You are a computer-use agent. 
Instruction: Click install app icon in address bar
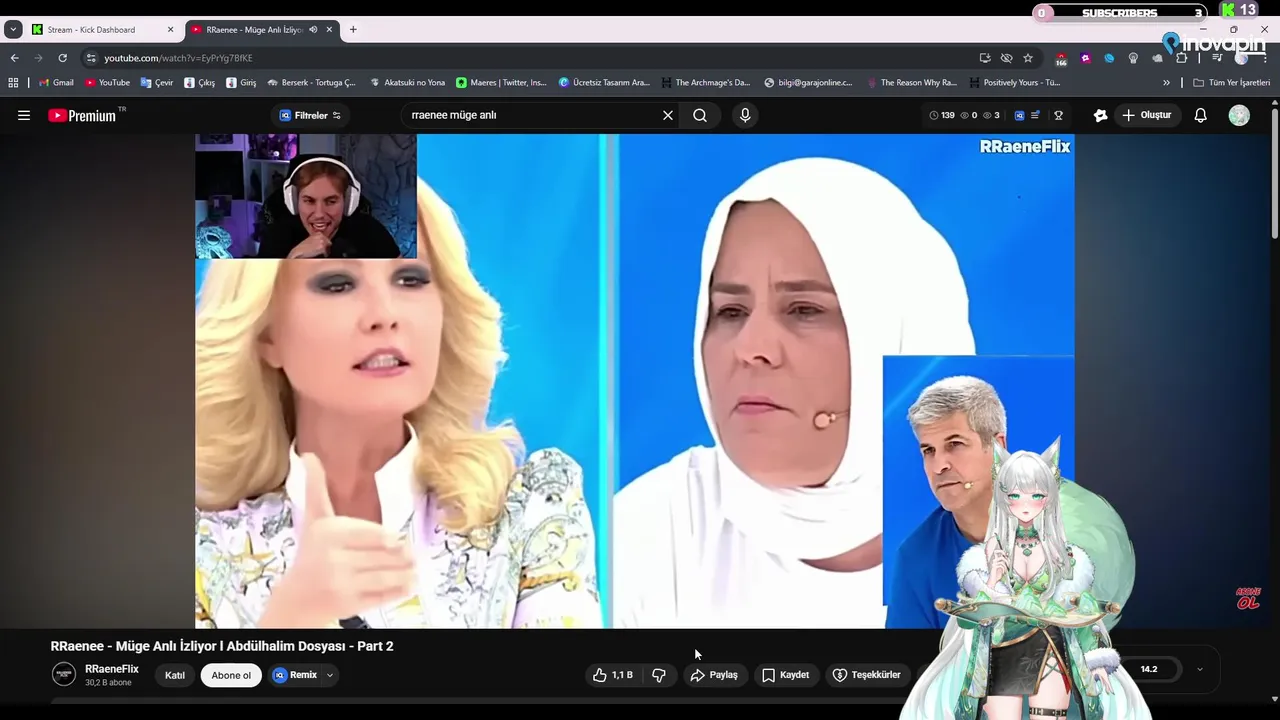pos(985,58)
